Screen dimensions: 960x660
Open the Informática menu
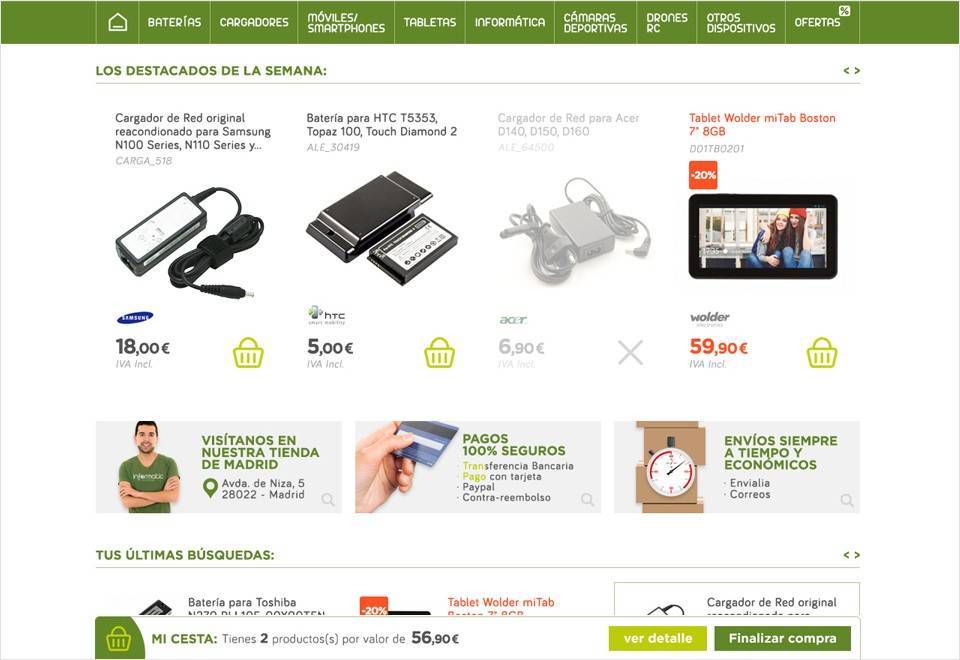(509, 23)
